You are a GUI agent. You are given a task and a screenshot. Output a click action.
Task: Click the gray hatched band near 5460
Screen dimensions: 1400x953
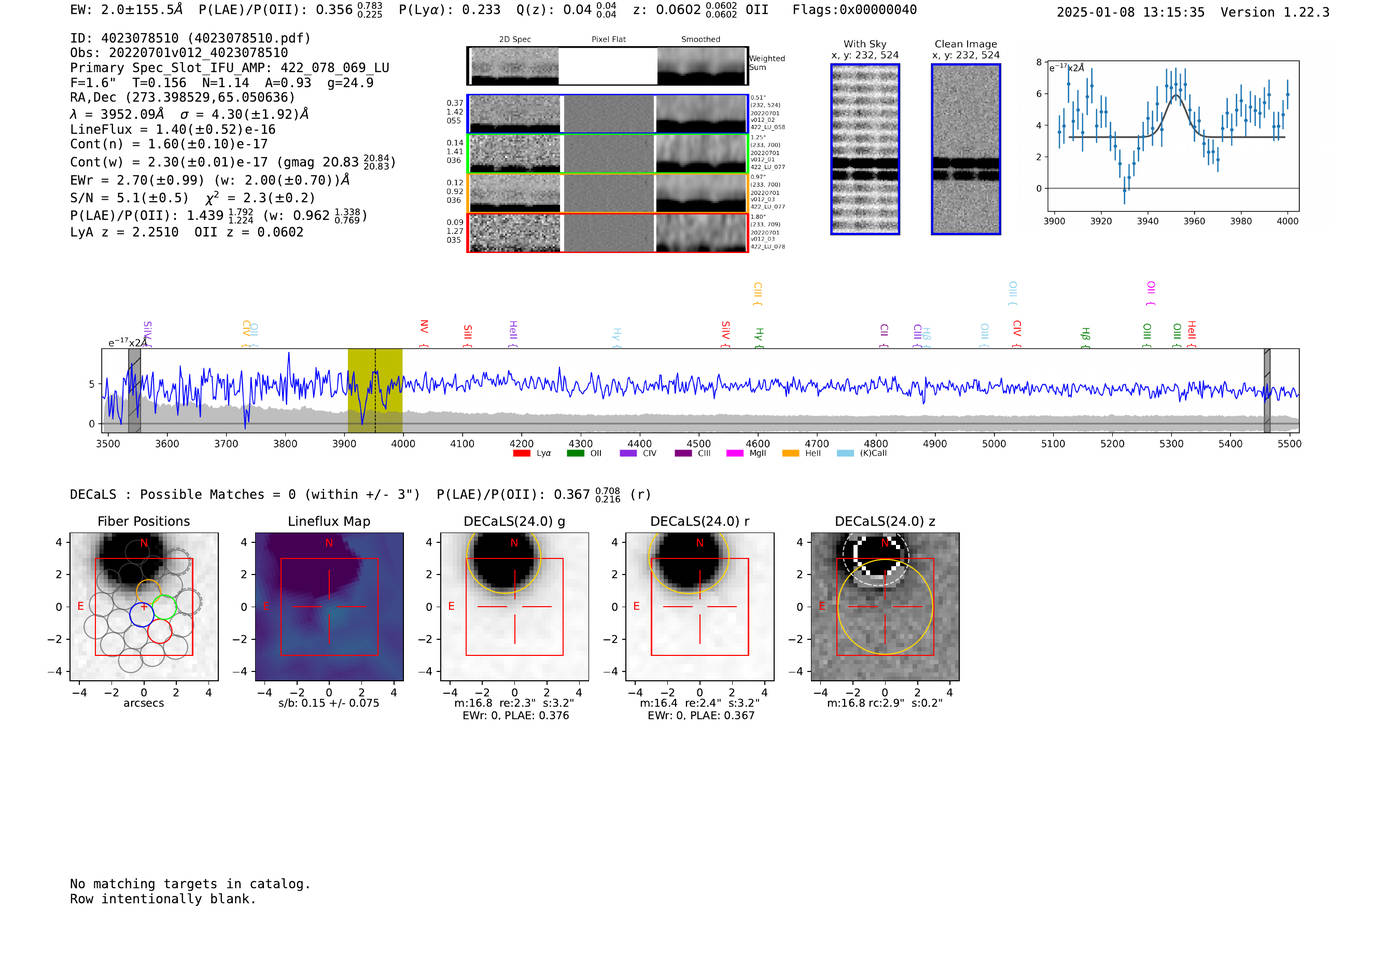(x=1267, y=391)
